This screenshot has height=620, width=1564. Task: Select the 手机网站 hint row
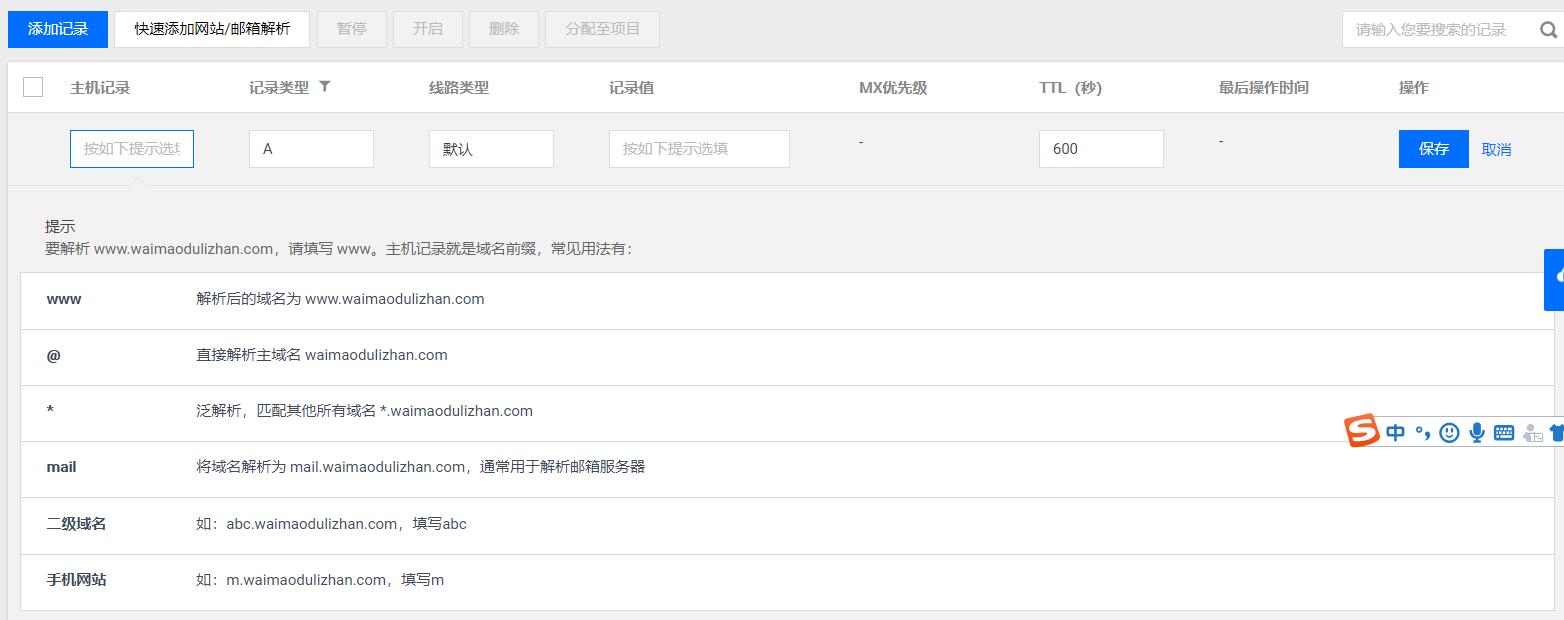[x=787, y=582]
